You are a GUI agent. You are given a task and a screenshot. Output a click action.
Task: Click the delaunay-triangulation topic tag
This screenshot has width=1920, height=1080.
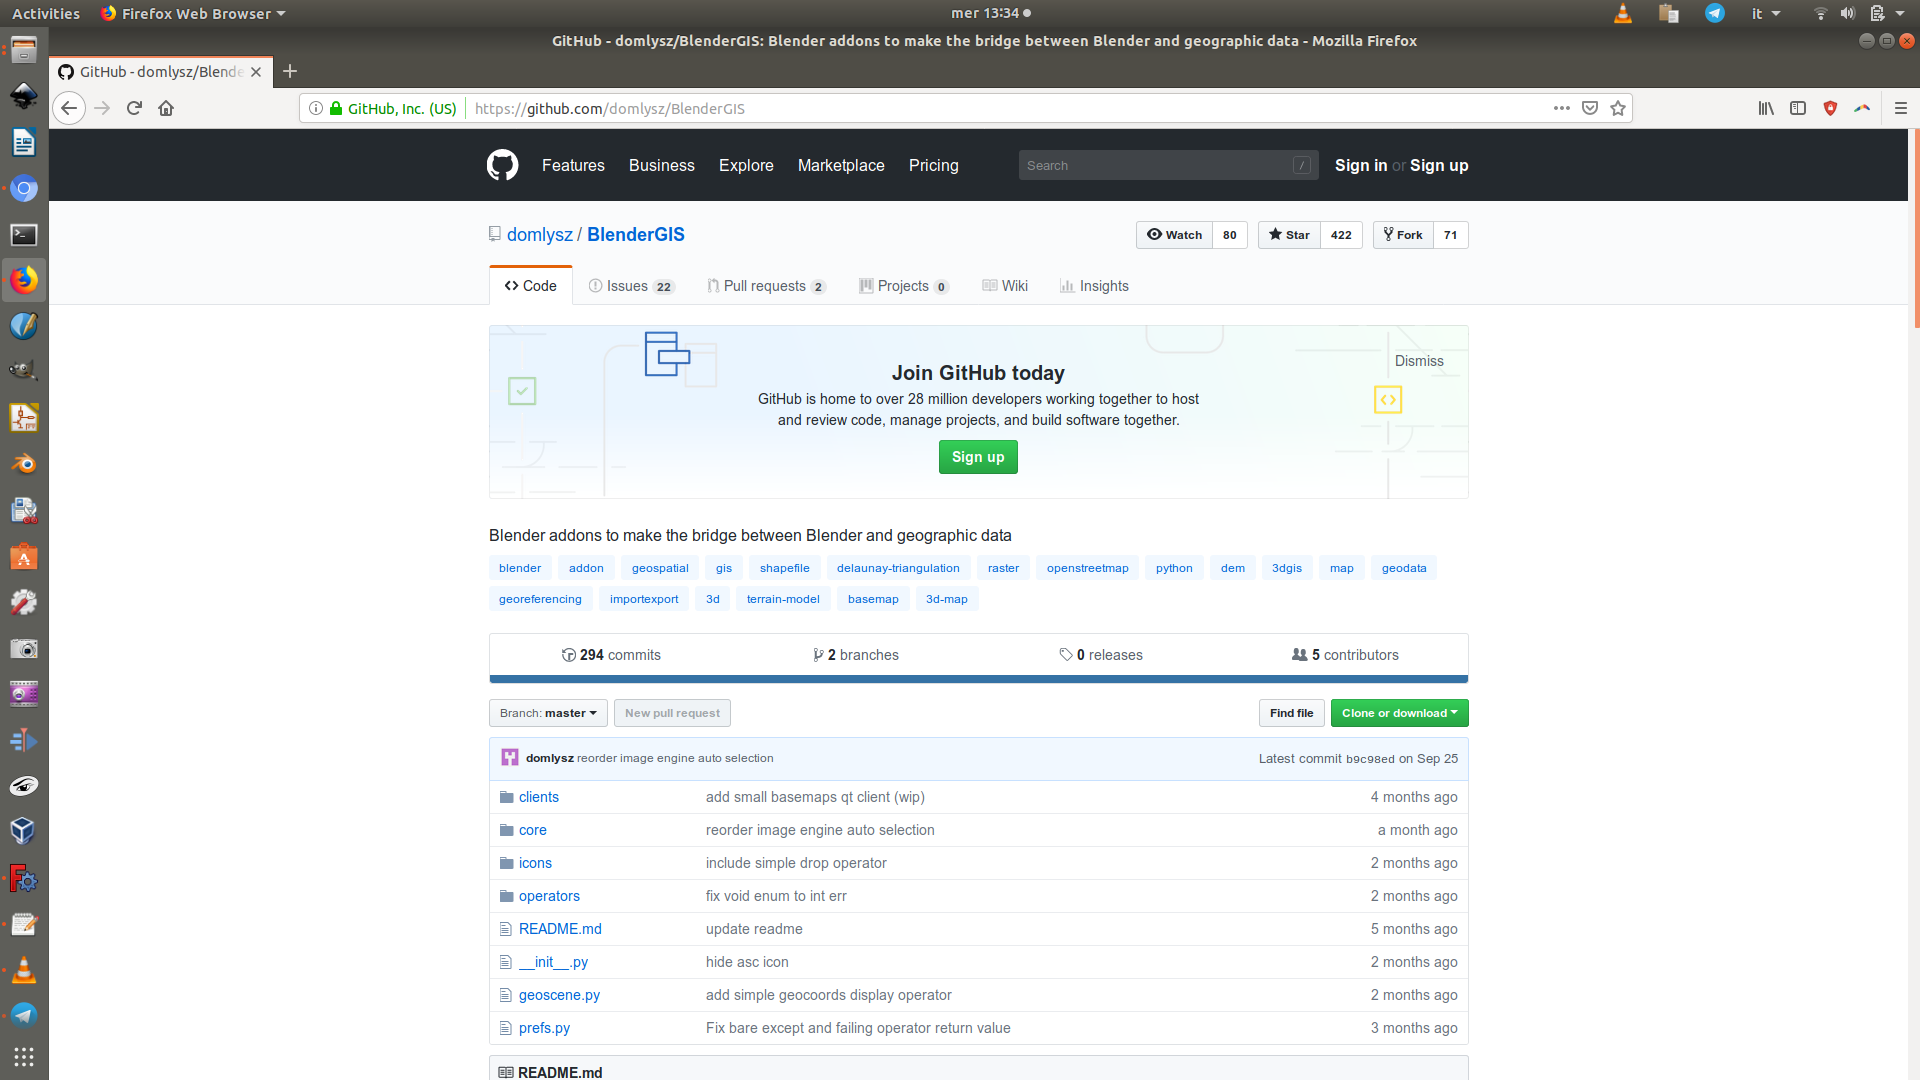pos(898,568)
